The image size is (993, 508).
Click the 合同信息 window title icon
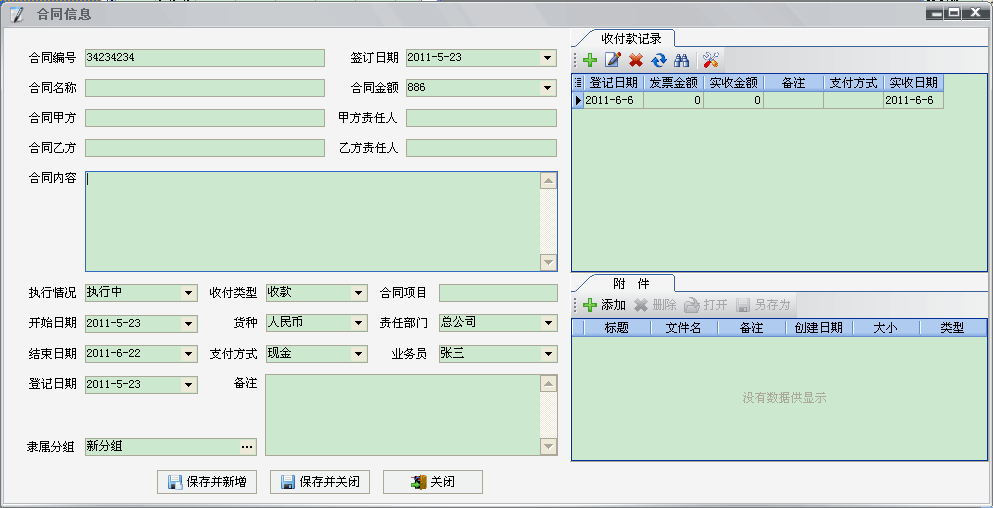16,14
